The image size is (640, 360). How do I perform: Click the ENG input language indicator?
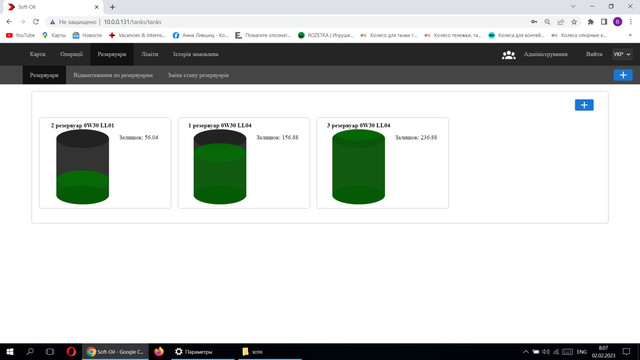582,351
